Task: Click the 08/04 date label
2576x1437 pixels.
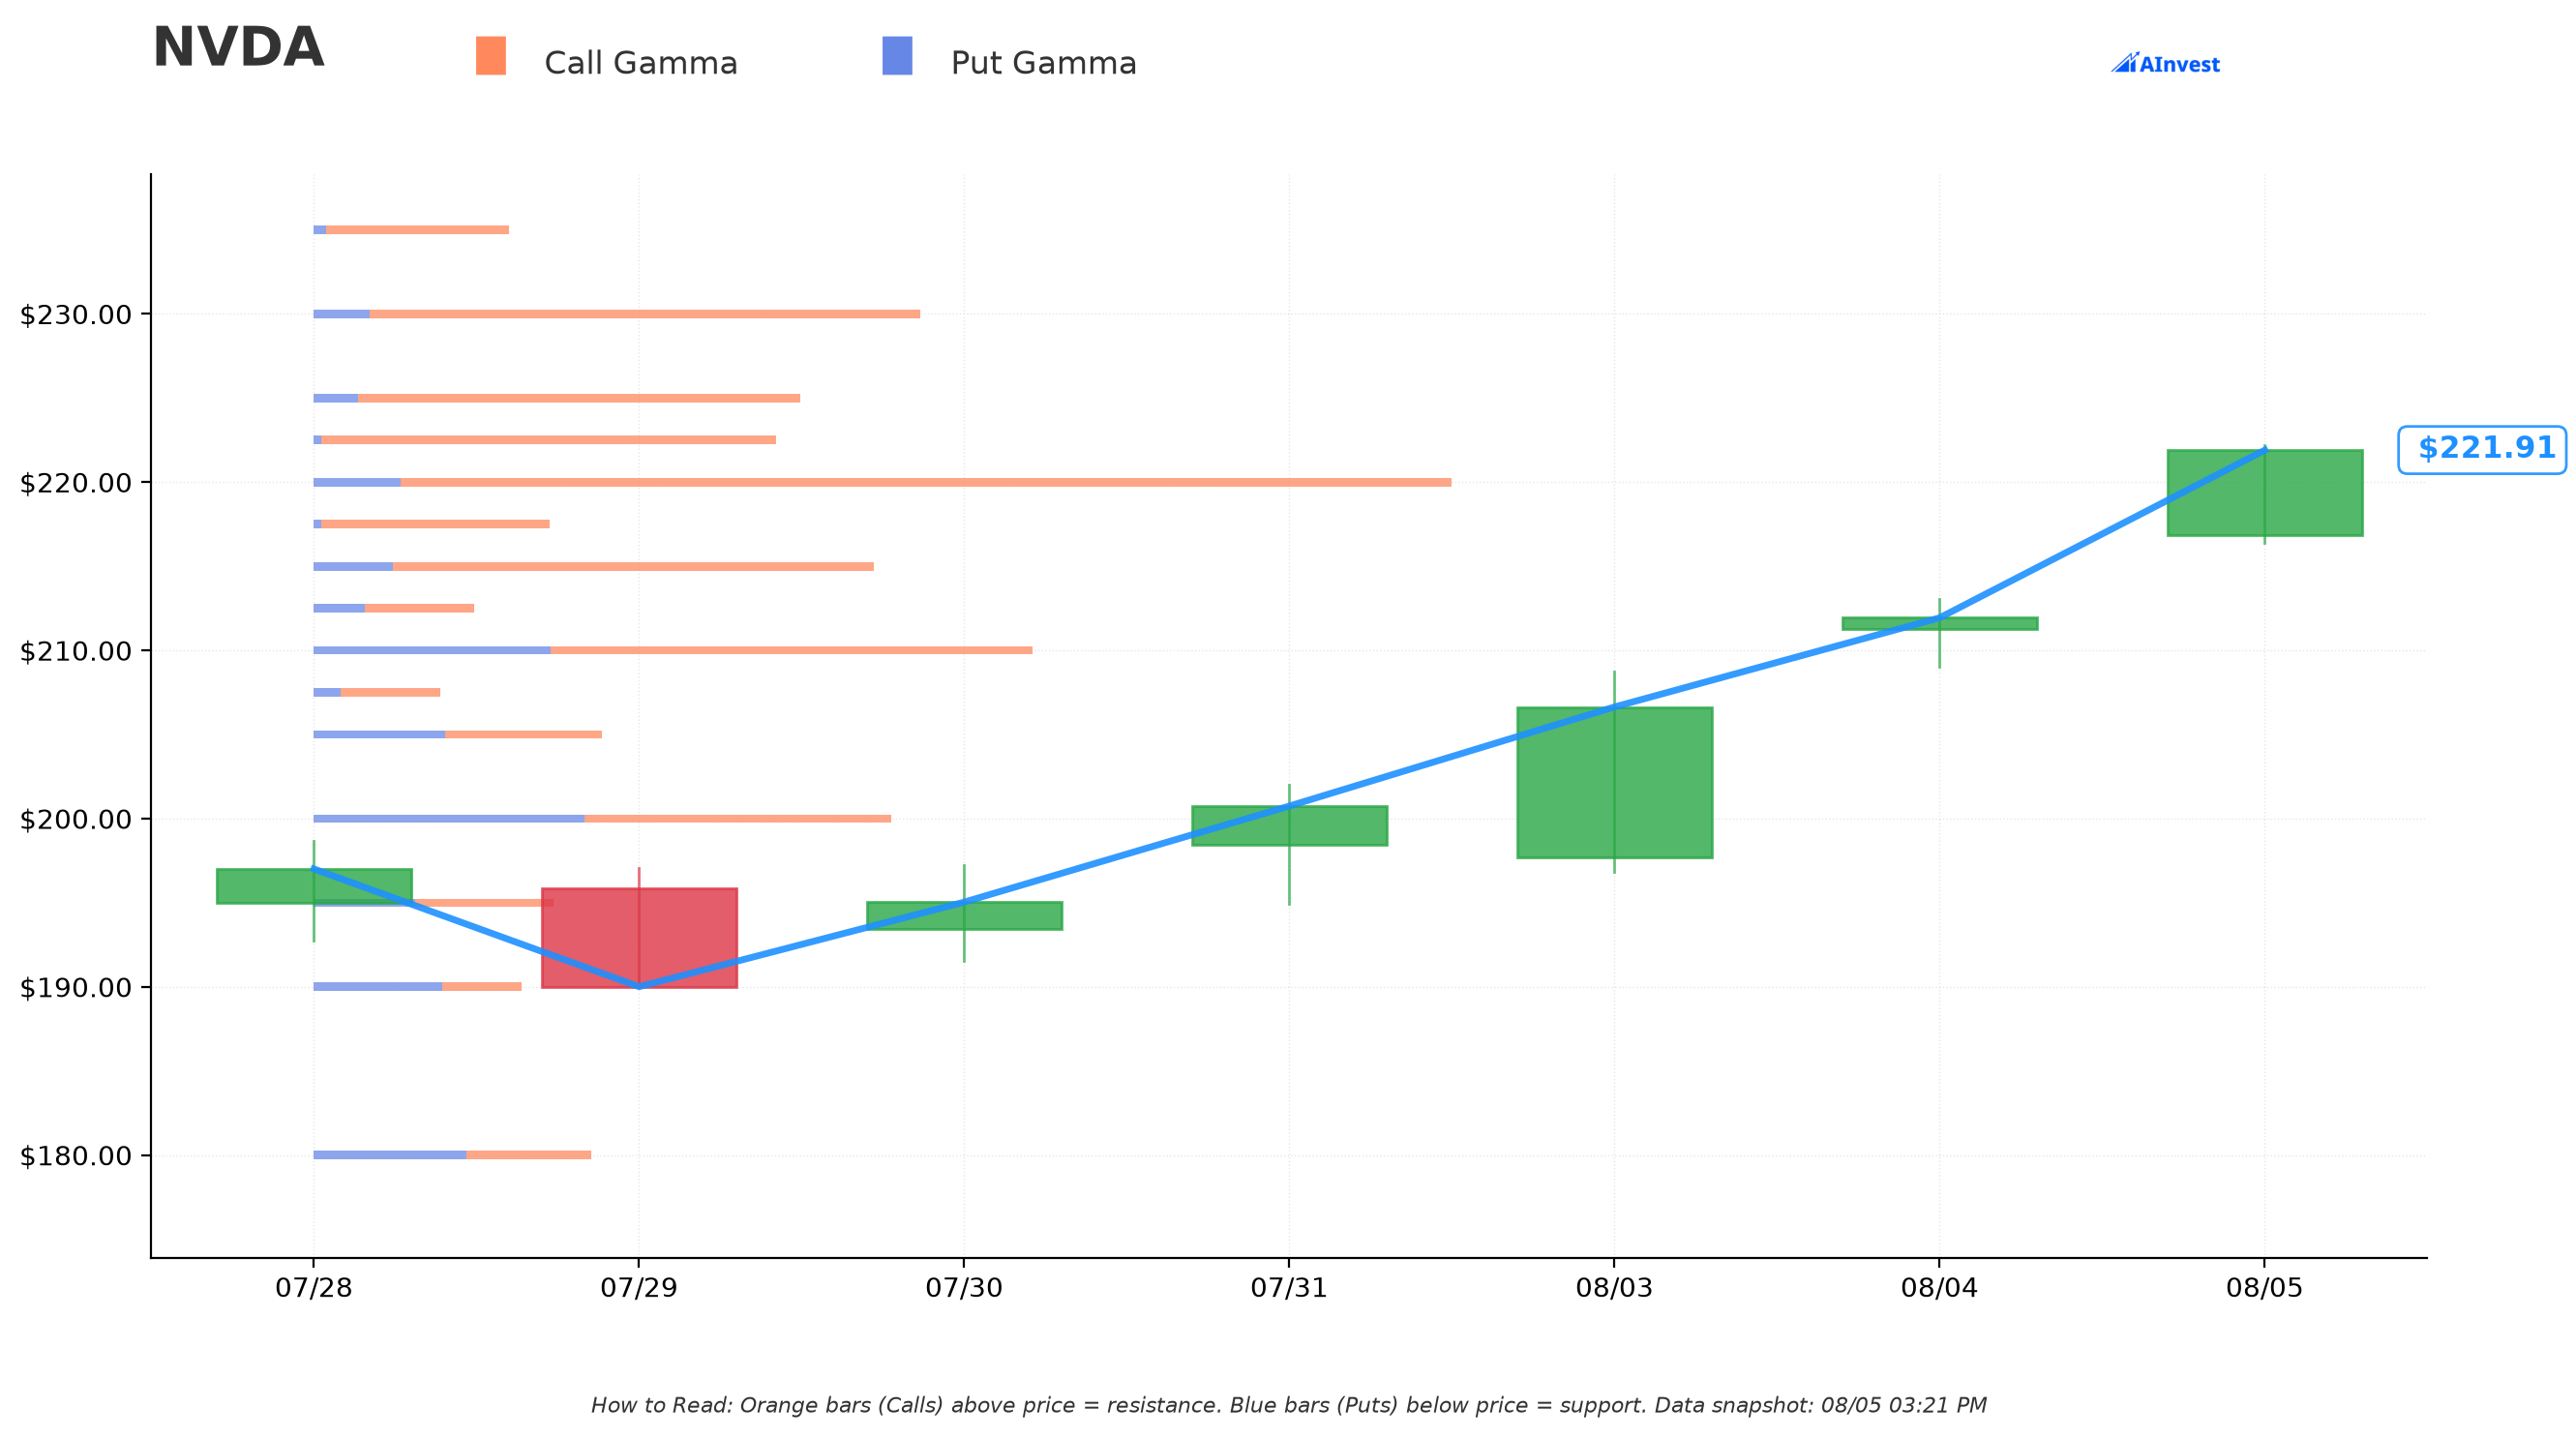Action: pos(1939,1288)
